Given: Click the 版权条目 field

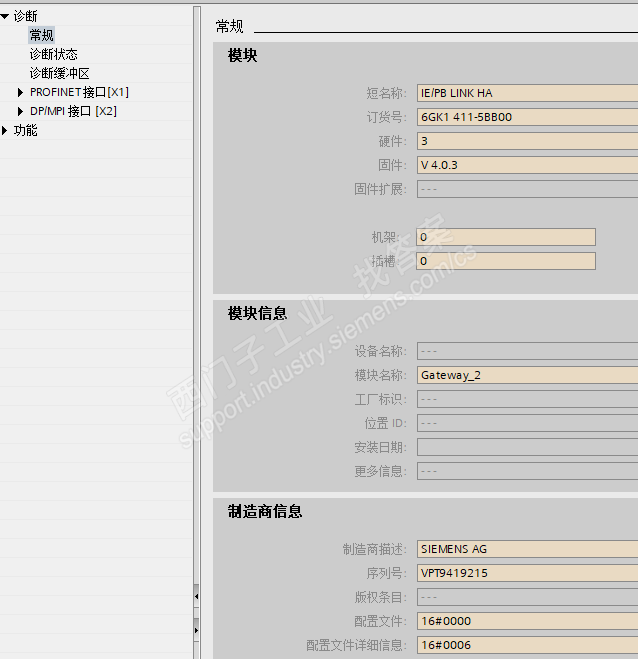Looking at the screenshot, I should pos(527,597).
